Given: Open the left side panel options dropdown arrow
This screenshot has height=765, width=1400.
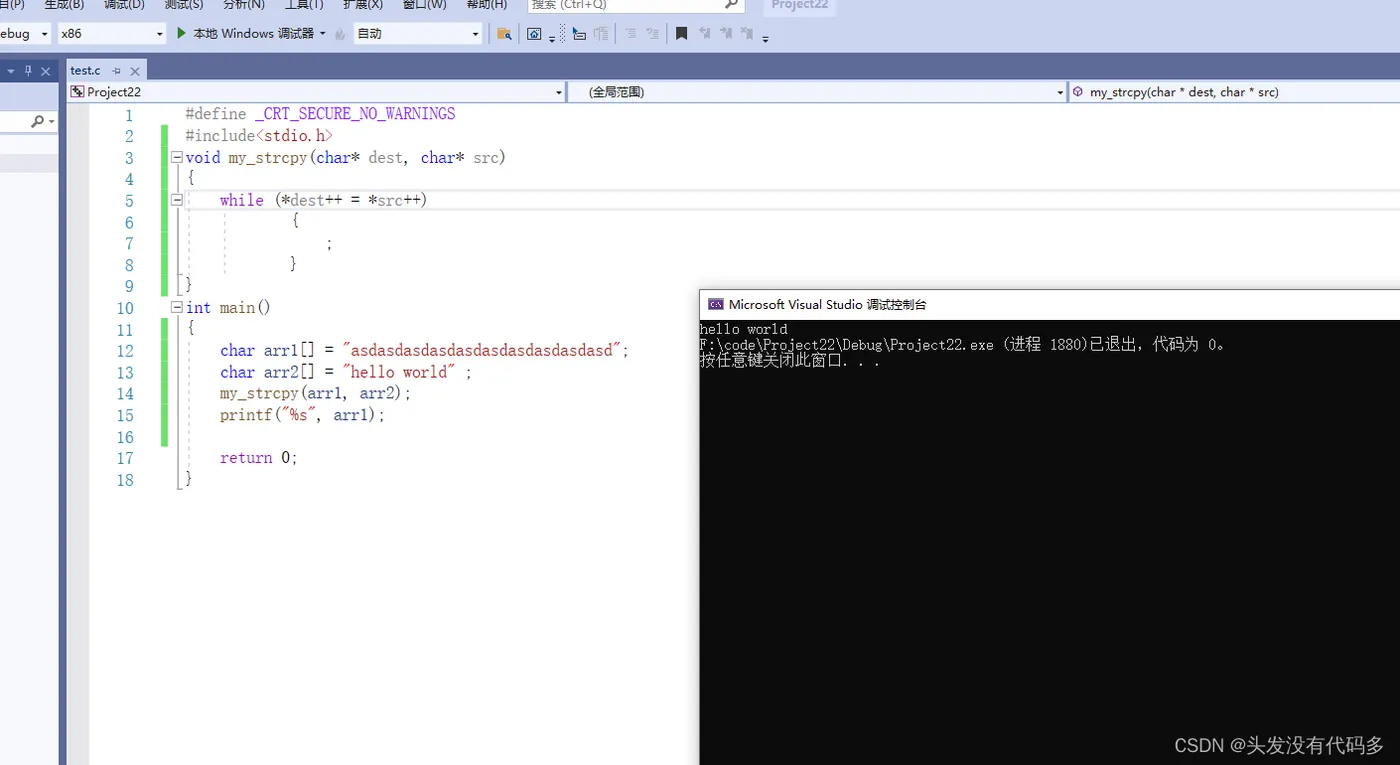Looking at the screenshot, I should (x=11, y=71).
